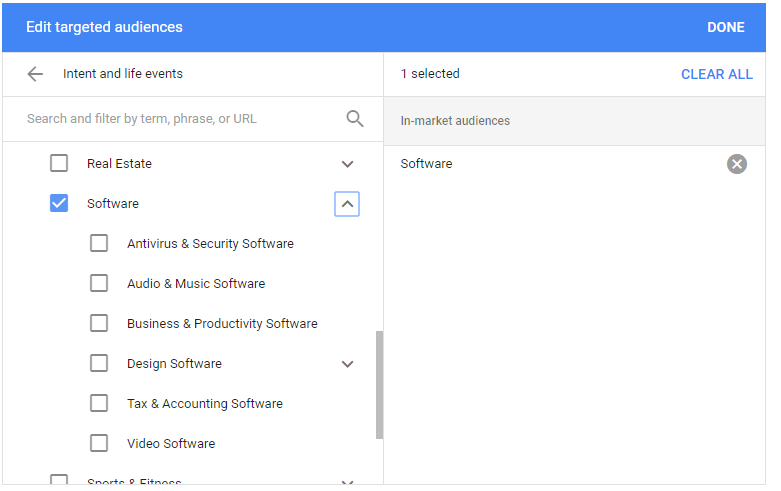Tick the Tax & Accounting Software checkbox
Viewport: 781px width, 491px height.
[x=99, y=403]
